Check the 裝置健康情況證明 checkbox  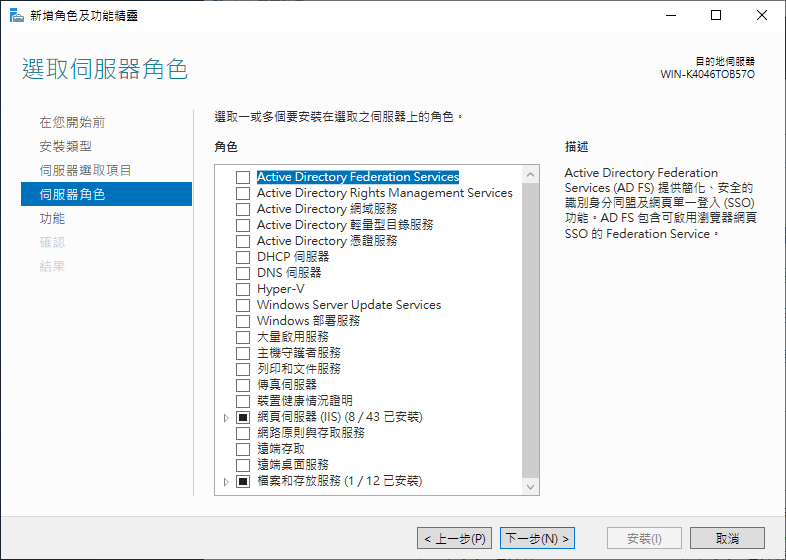[243, 401]
